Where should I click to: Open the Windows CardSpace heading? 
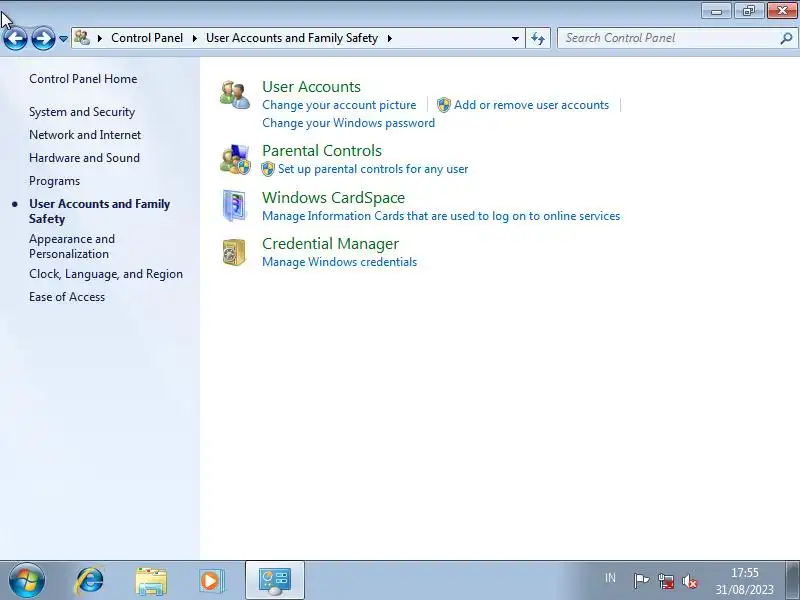[x=334, y=197]
